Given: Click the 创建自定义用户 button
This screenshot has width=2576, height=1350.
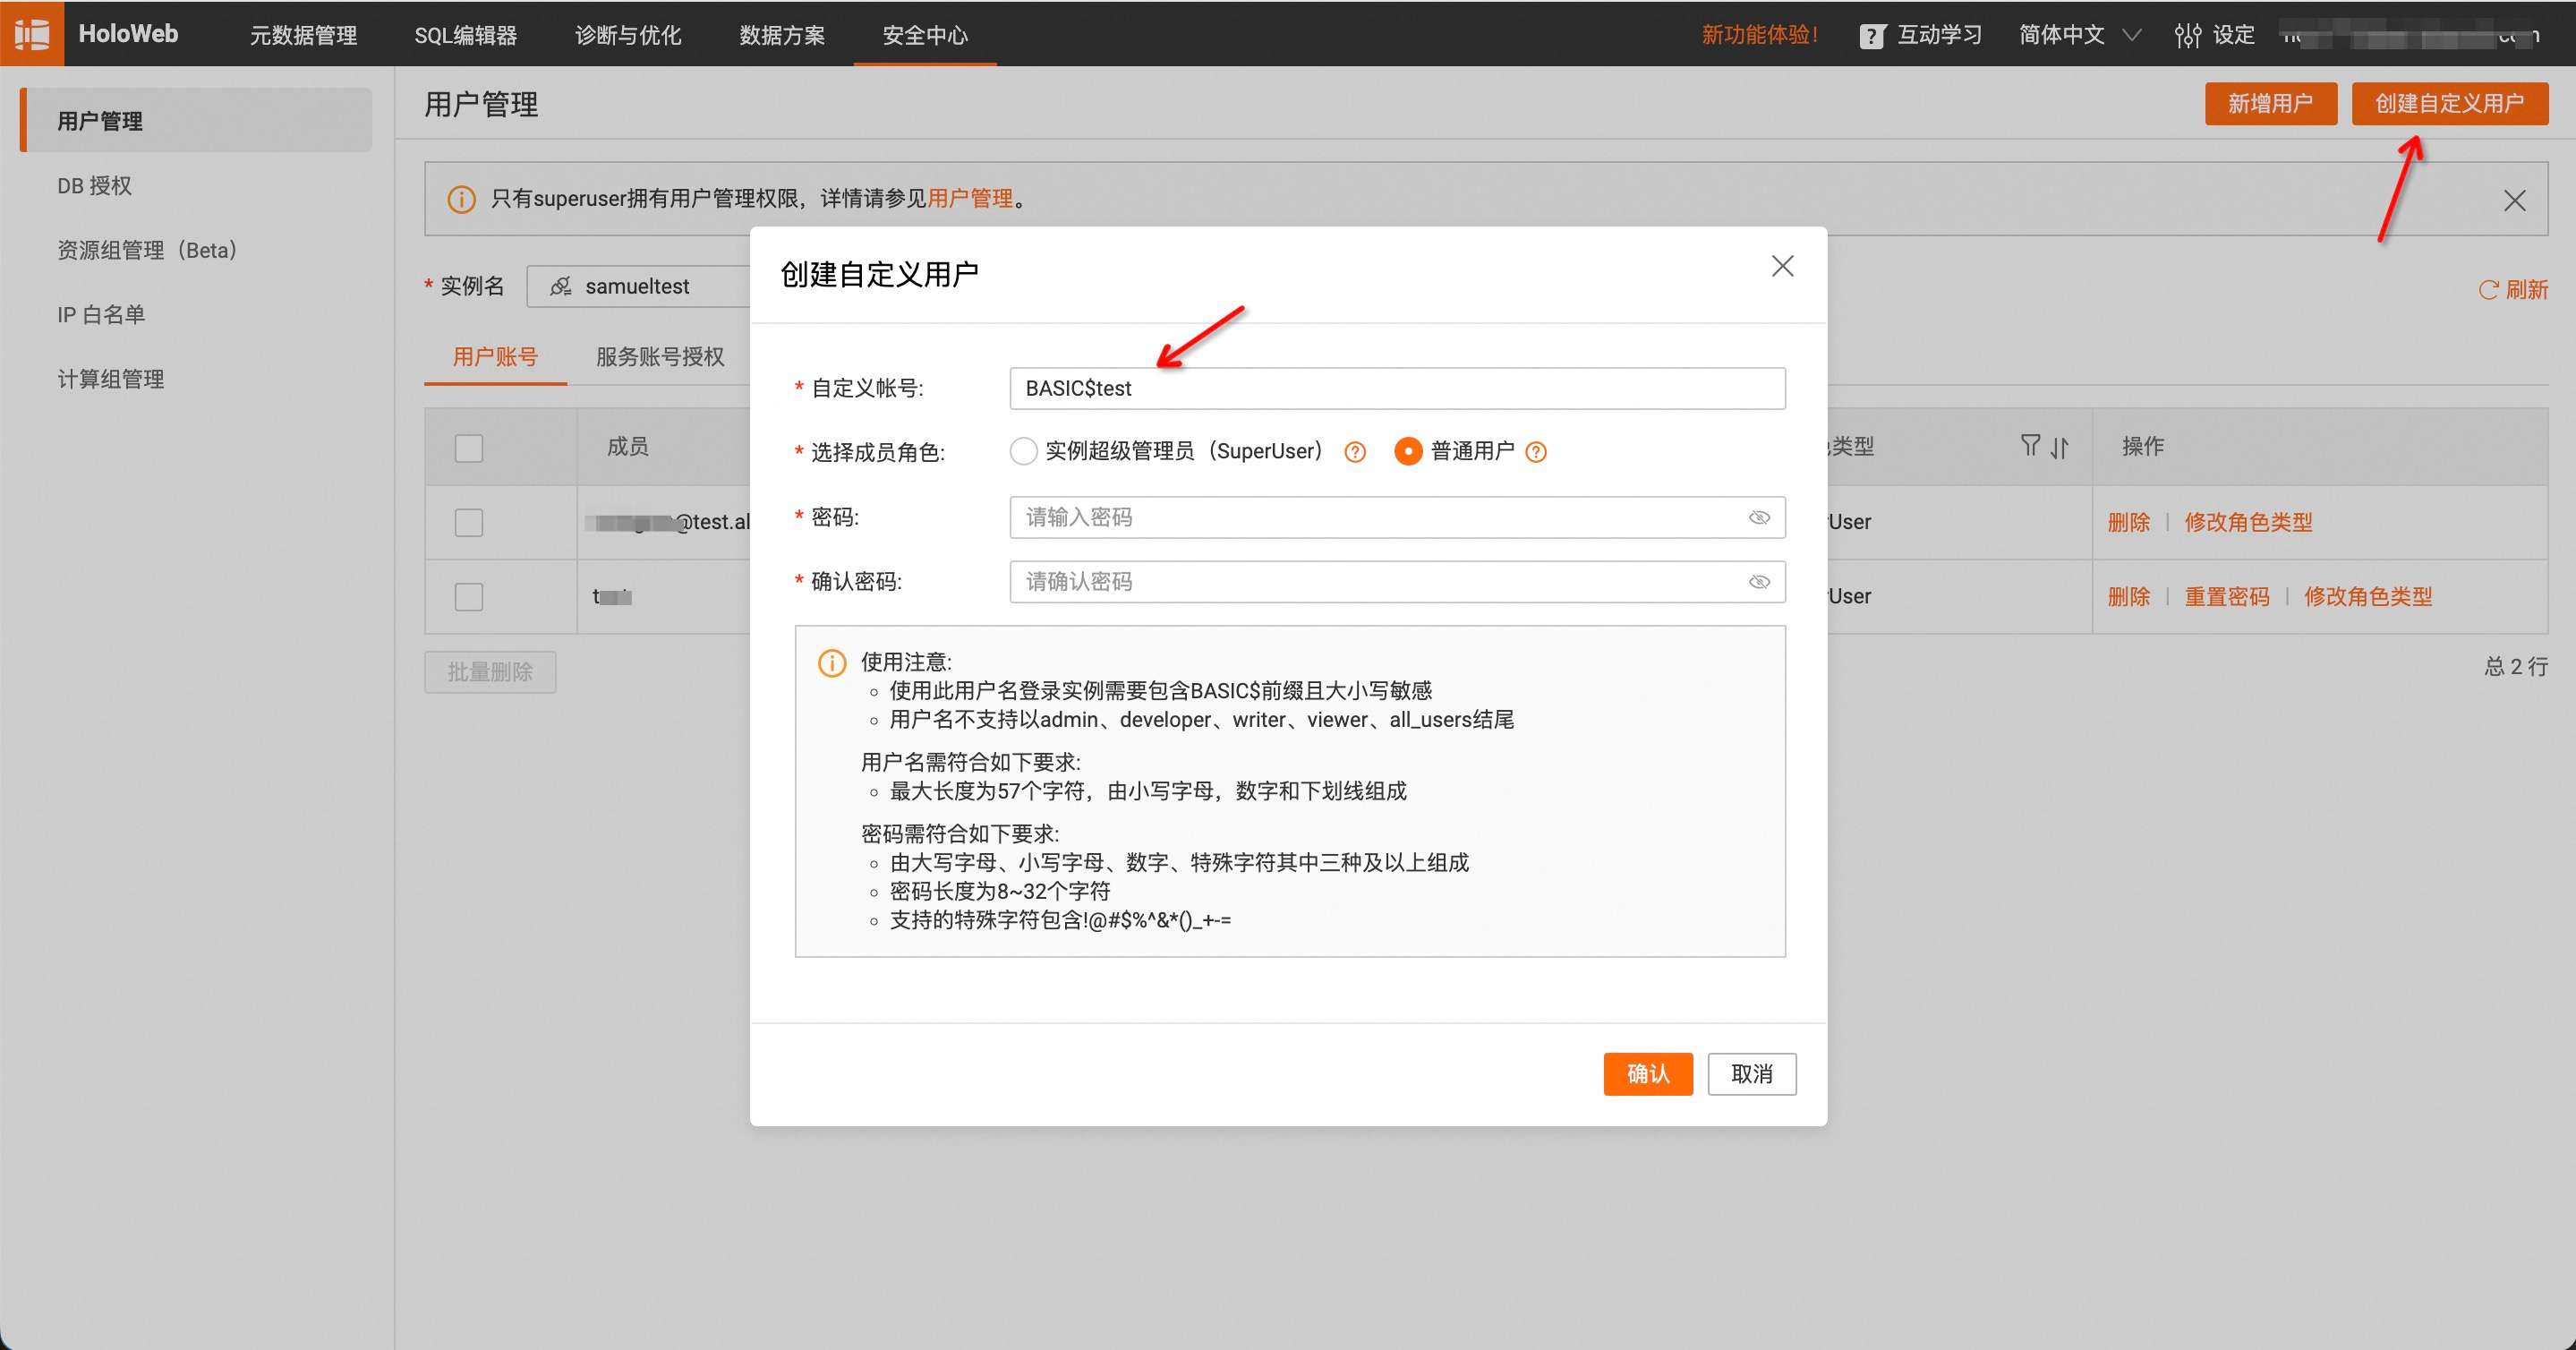Looking at the screenshot, I should pyautogui.click(x=2449, y=103).
